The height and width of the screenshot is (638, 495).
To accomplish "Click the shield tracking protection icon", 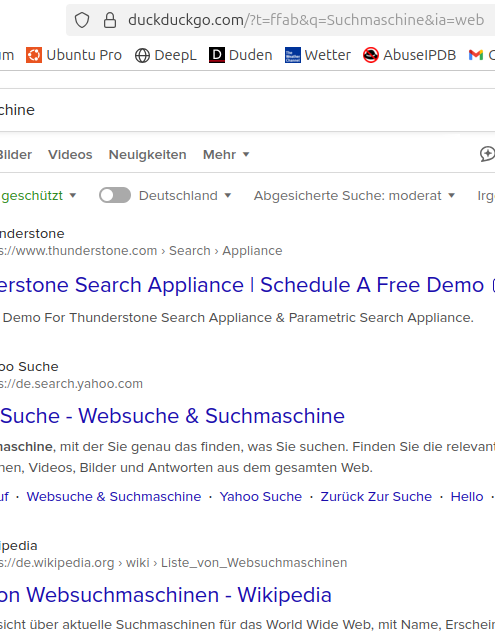I will pyautogui.click(x=82, y=20).
